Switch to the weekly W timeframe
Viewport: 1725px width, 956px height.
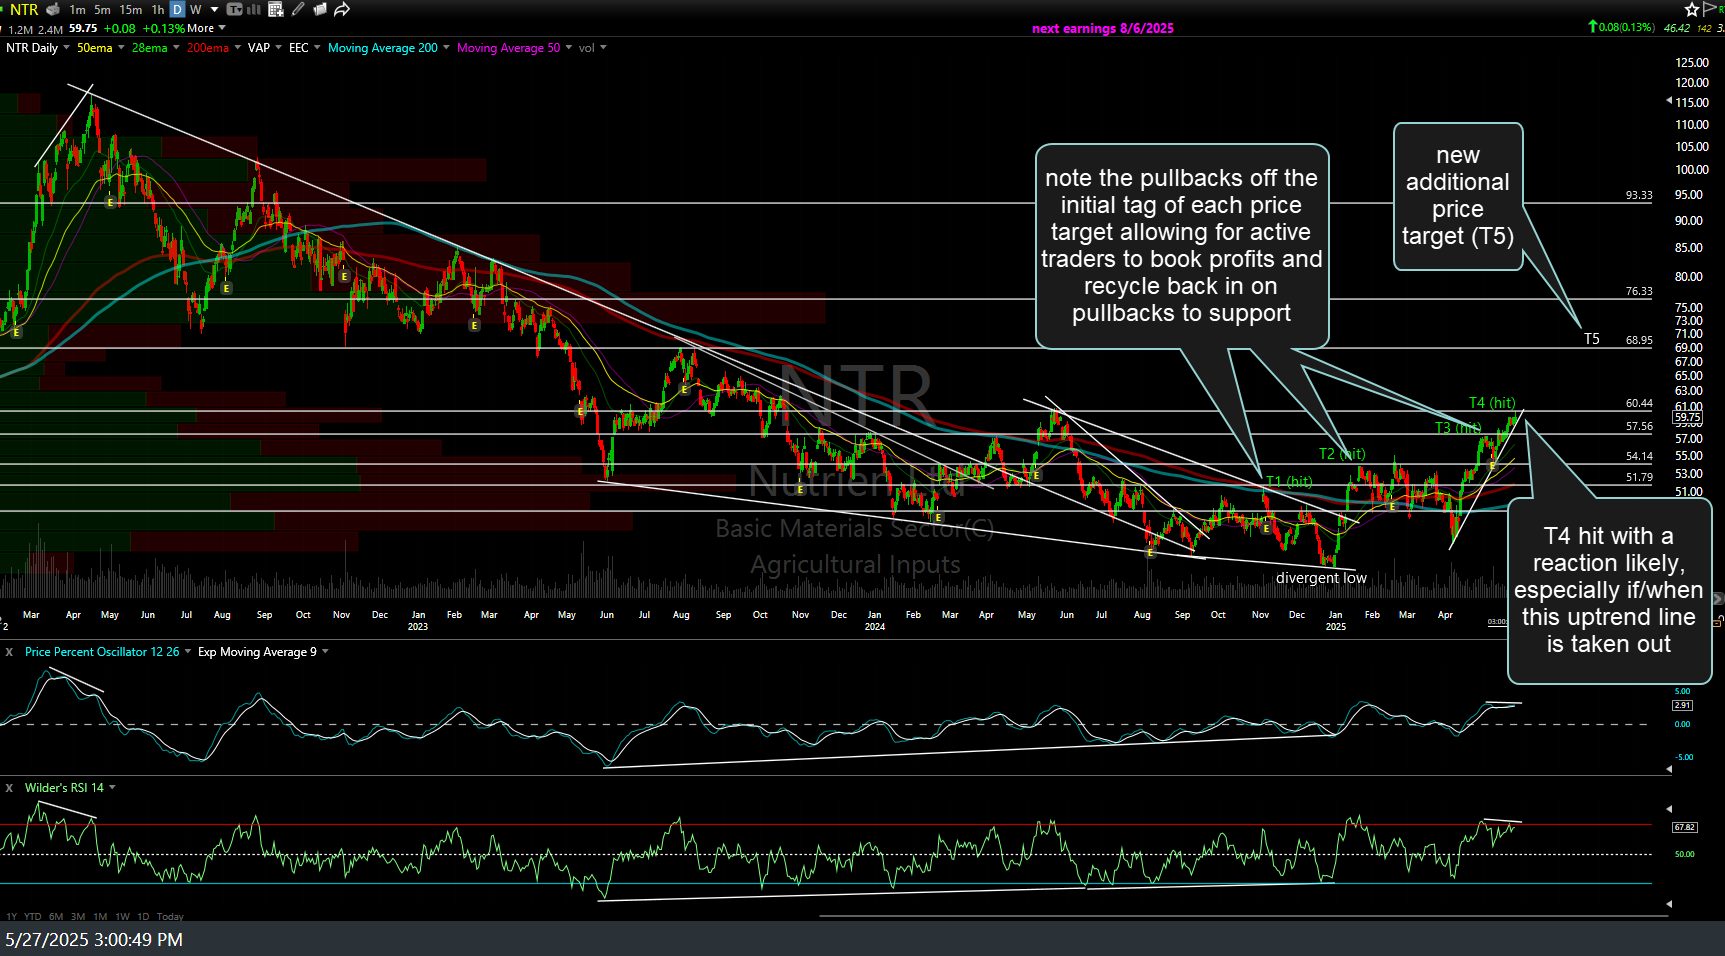(195, 9)
